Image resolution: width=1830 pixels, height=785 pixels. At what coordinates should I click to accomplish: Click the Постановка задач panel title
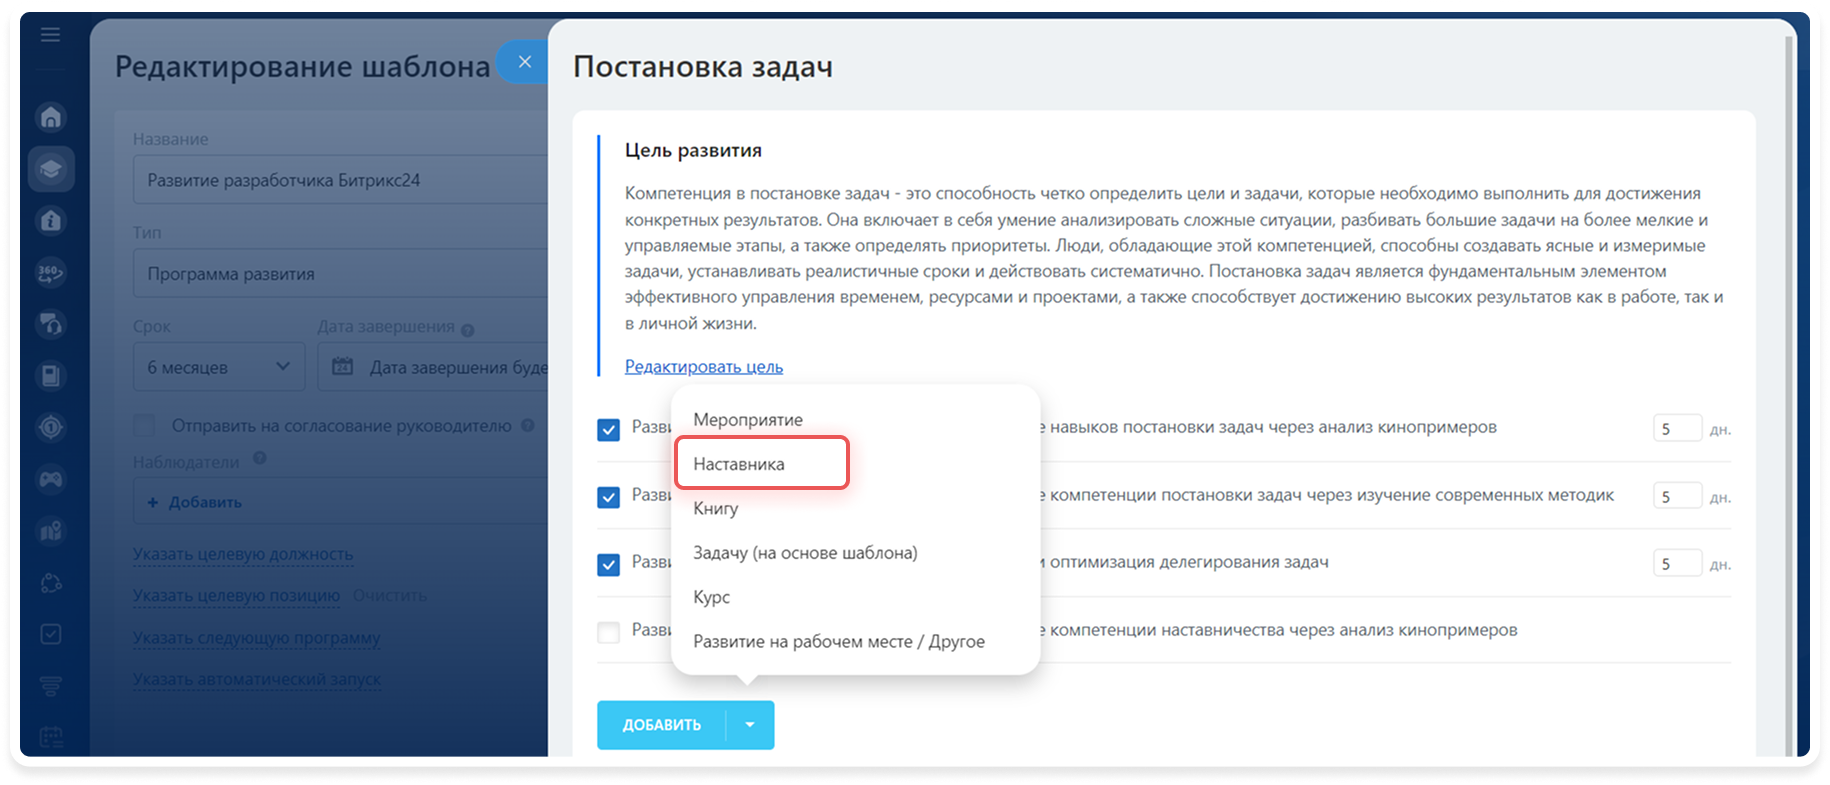click(703, 67)
